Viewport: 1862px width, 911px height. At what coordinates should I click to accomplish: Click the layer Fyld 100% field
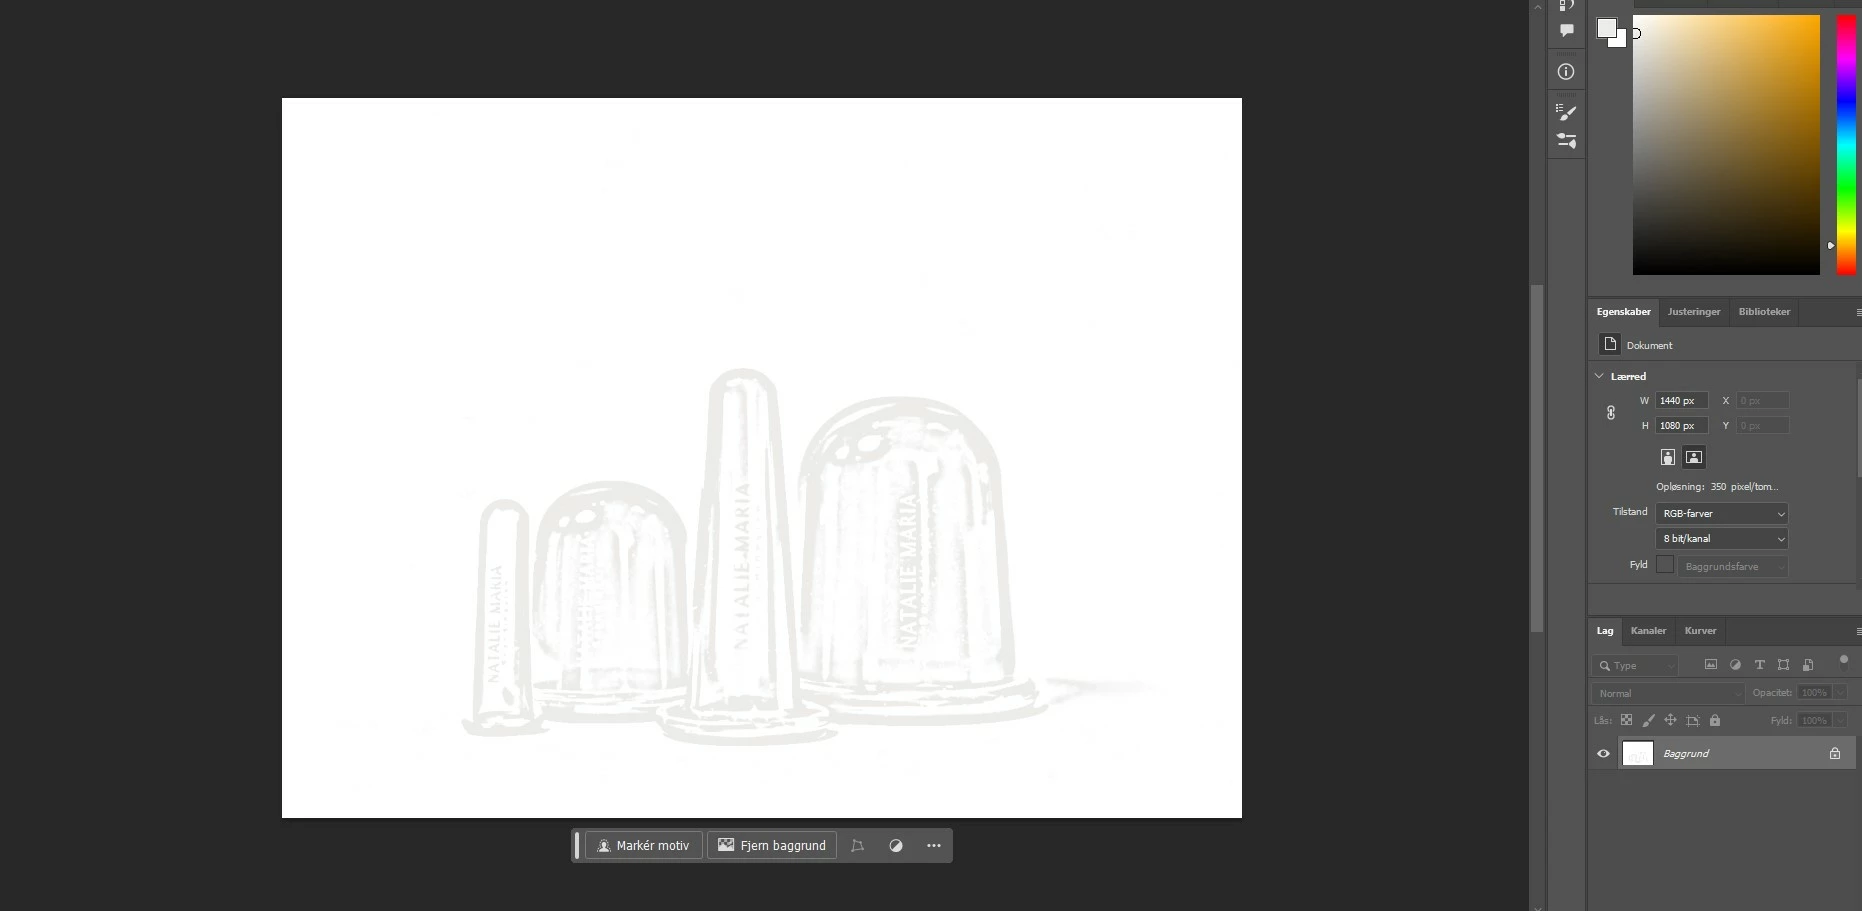pyautogui.click(x=1814, y=720)
